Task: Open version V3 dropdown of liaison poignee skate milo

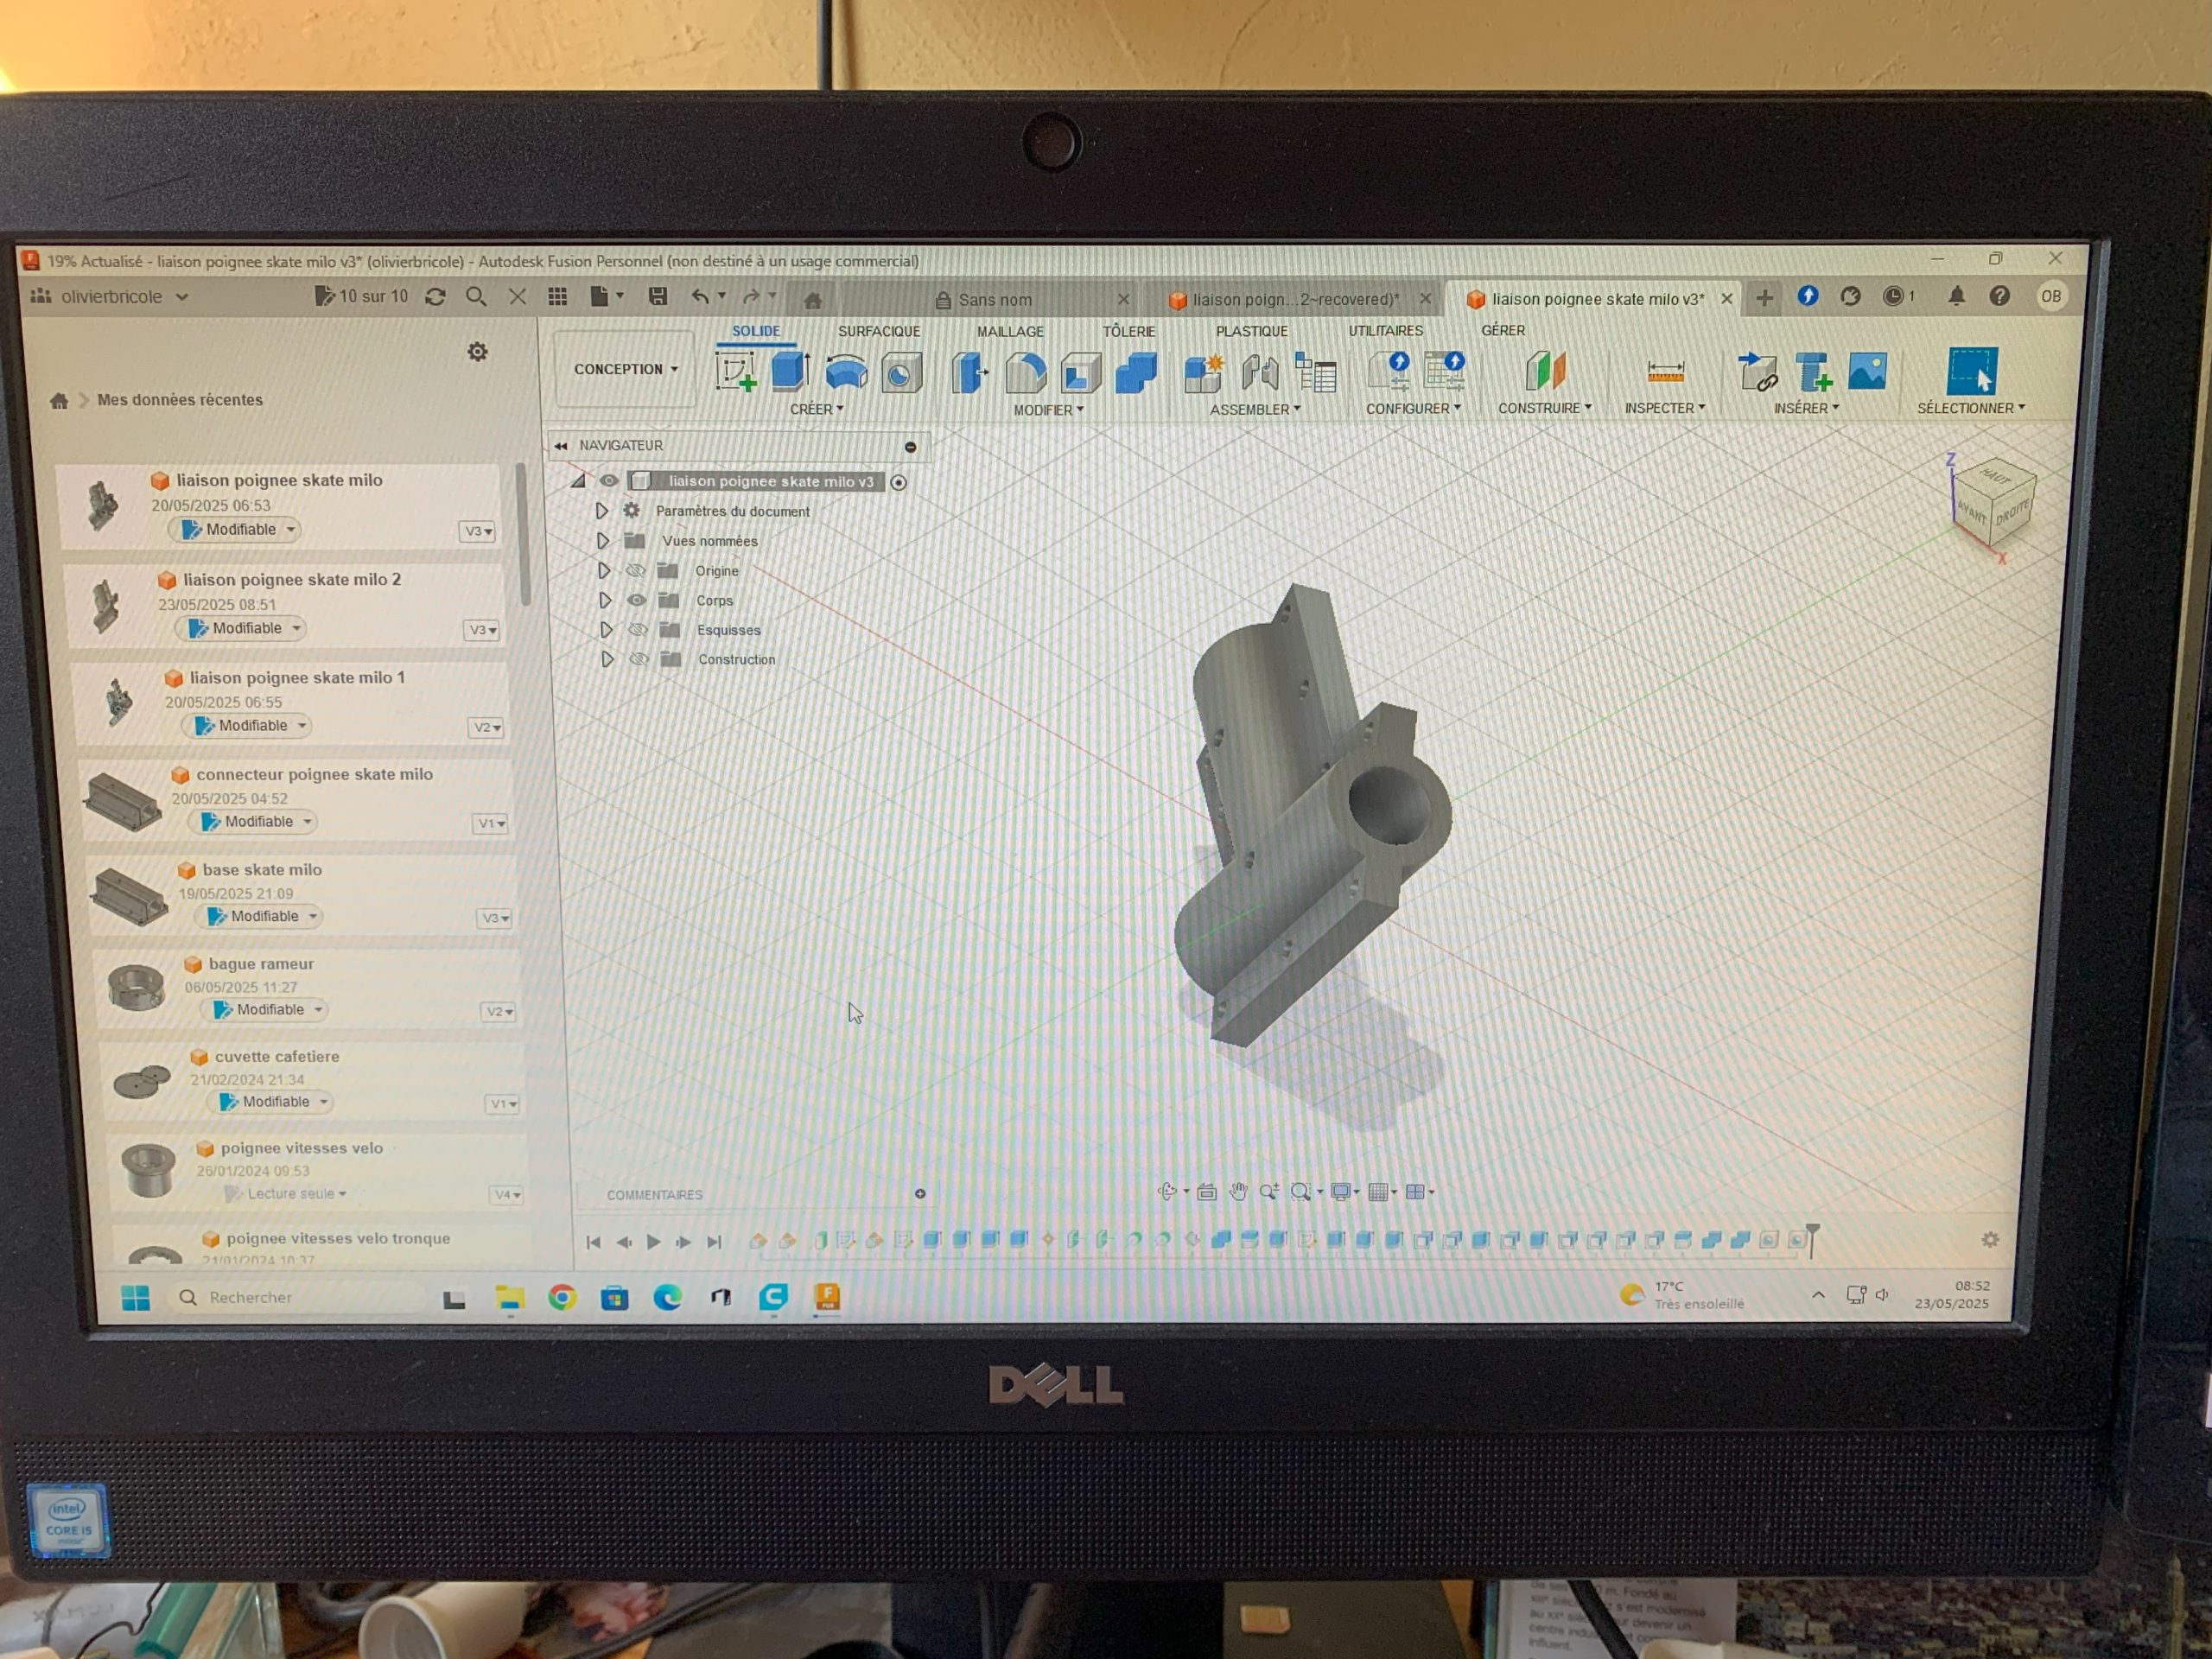Action: point(478,531)
